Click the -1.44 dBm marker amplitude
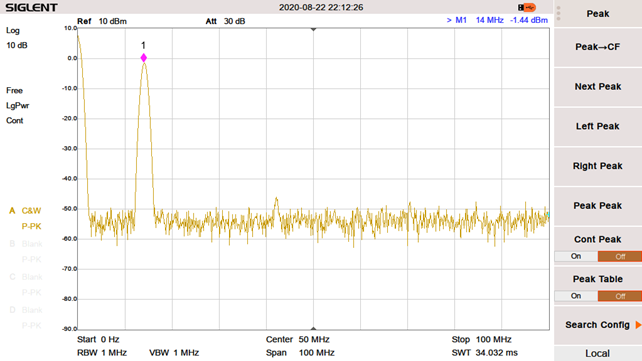 [x=529, y=20]
